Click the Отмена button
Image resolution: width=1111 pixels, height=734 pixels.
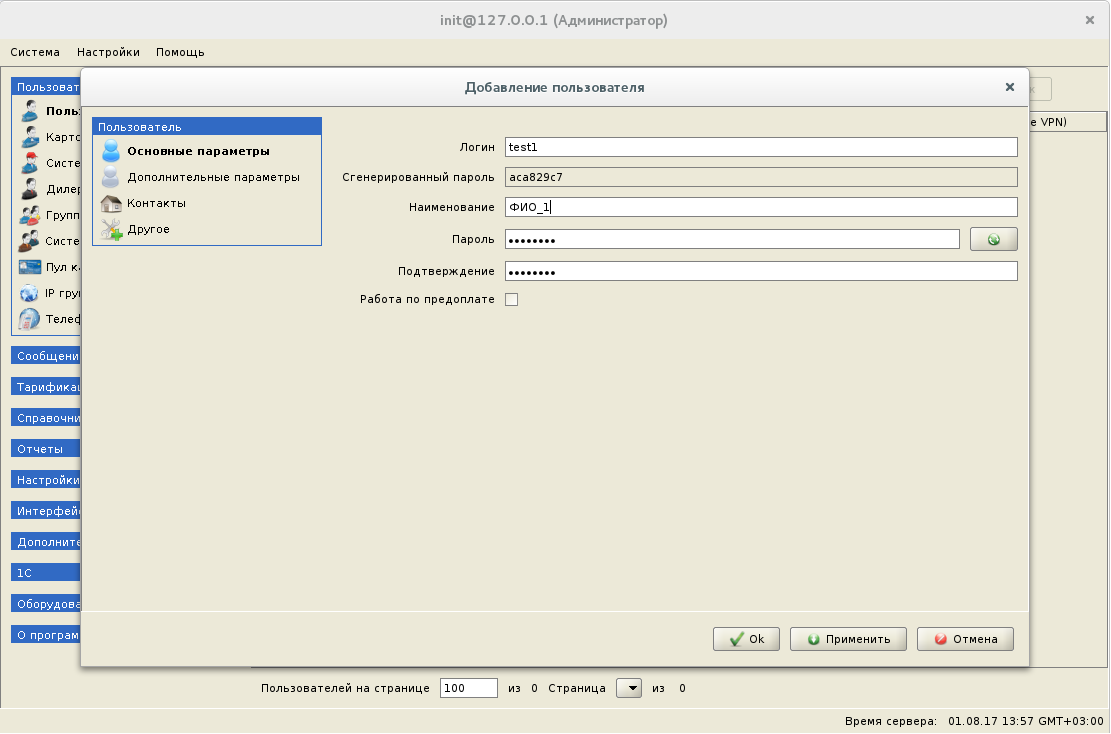click(965, 639)
